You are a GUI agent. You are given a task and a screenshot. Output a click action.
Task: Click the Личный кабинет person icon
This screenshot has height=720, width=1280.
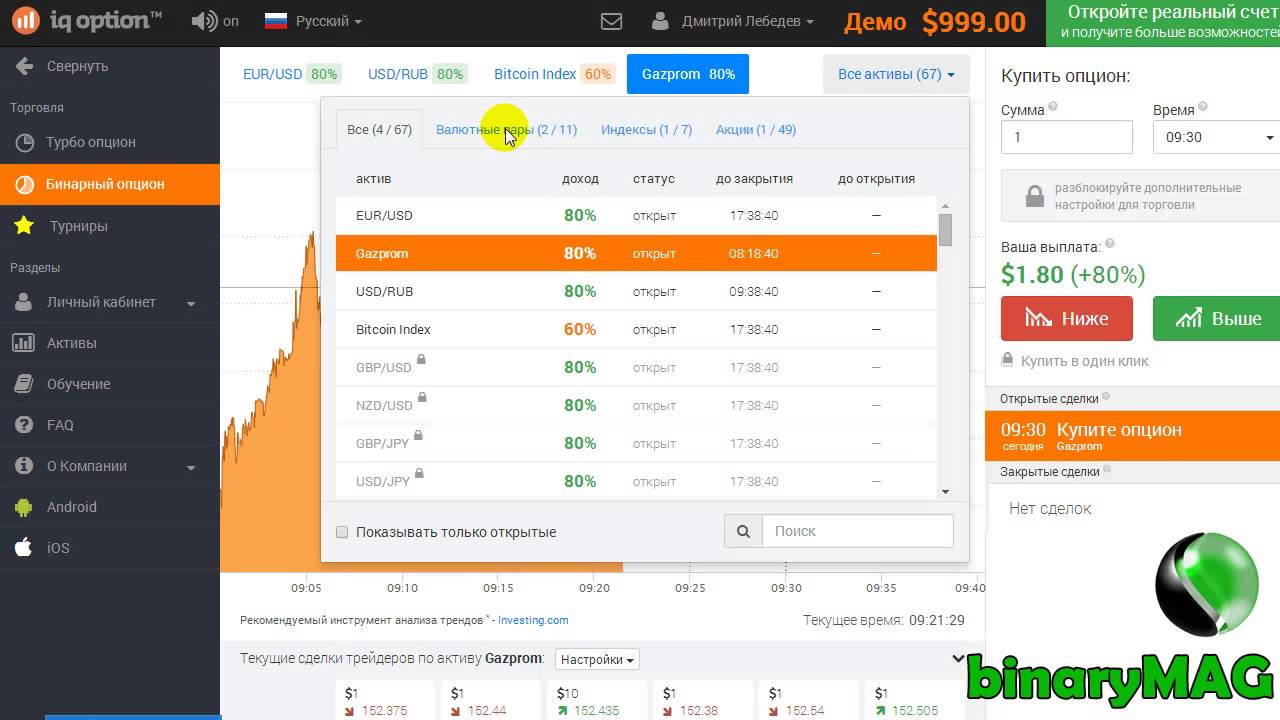(x=24, y=302)
